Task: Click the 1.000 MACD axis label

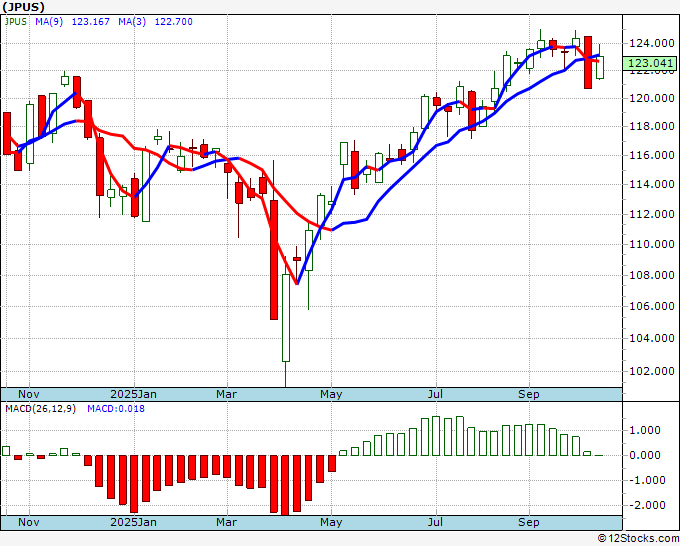Action: pyautogui.click(x=646, y=430)
